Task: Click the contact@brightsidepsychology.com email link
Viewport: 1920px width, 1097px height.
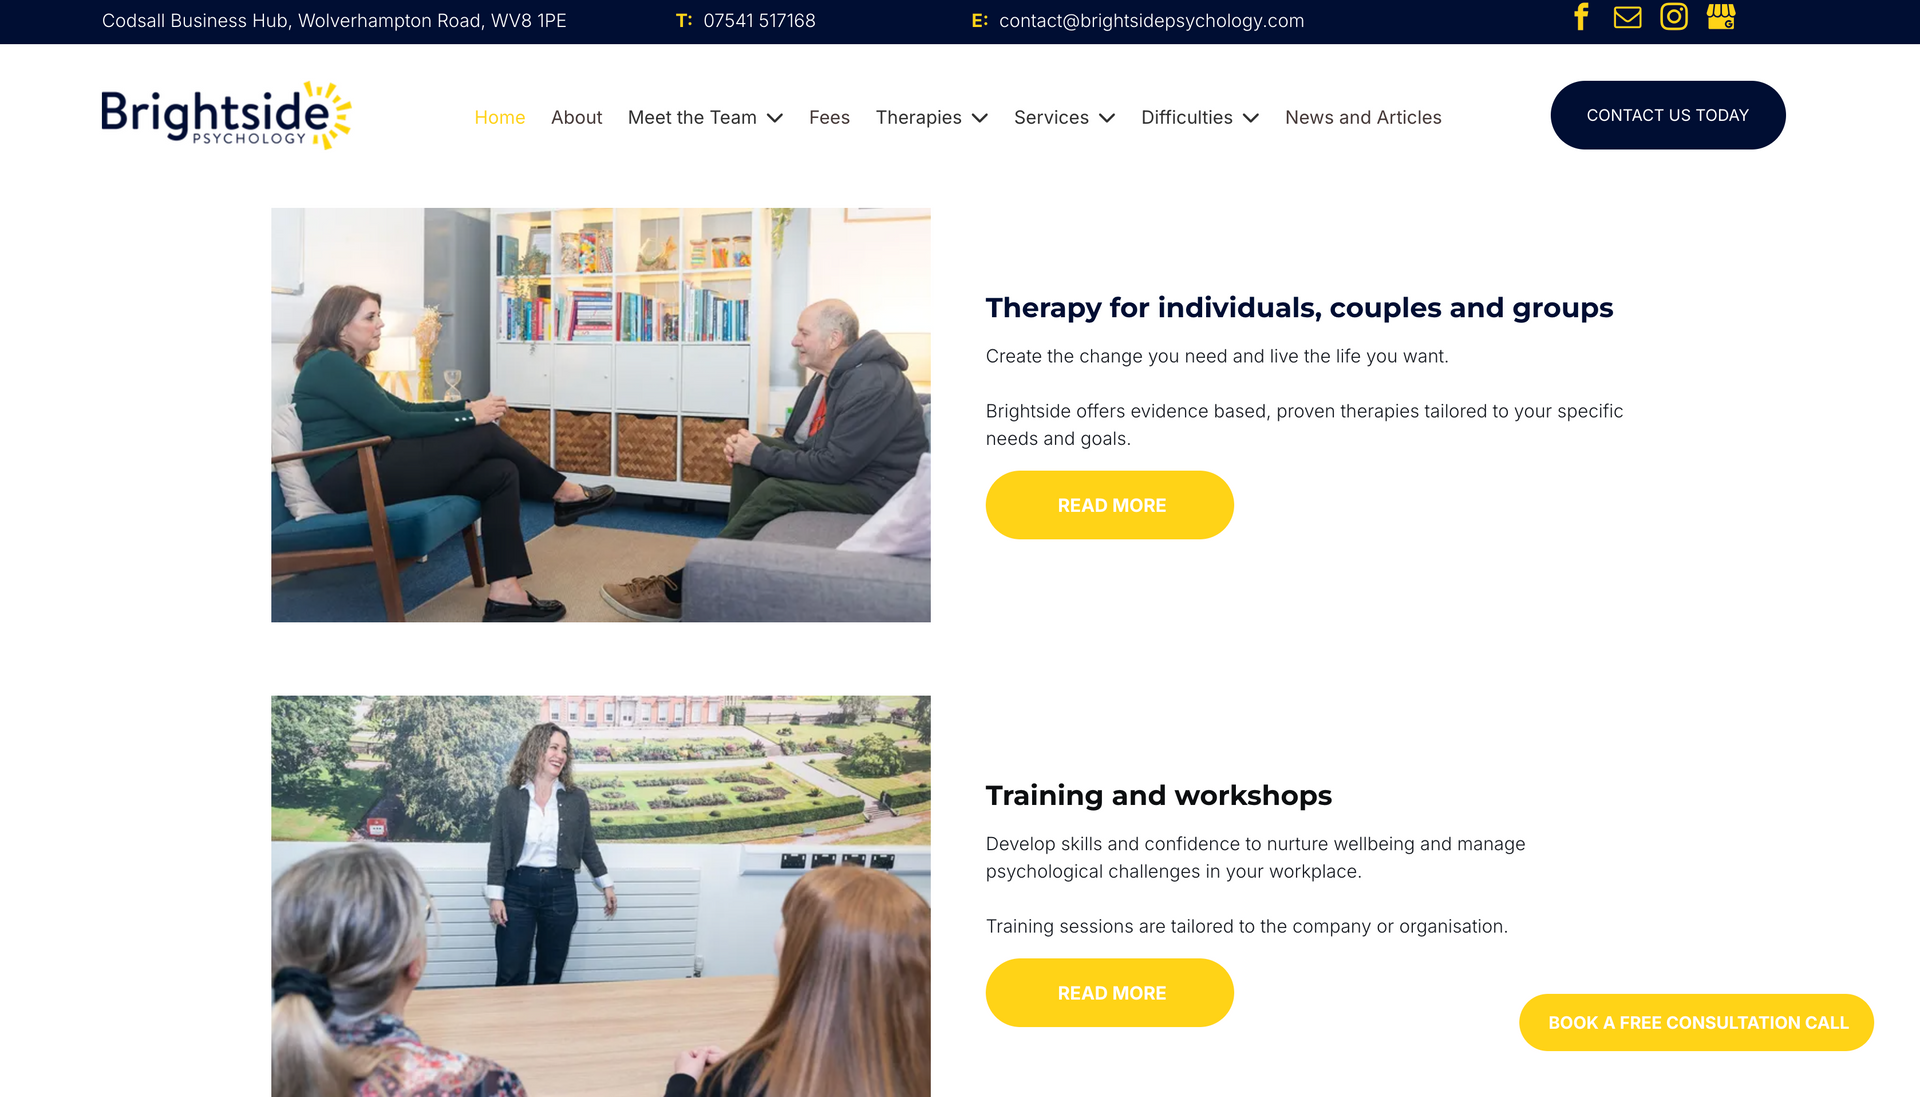Action: [1151, 21]
